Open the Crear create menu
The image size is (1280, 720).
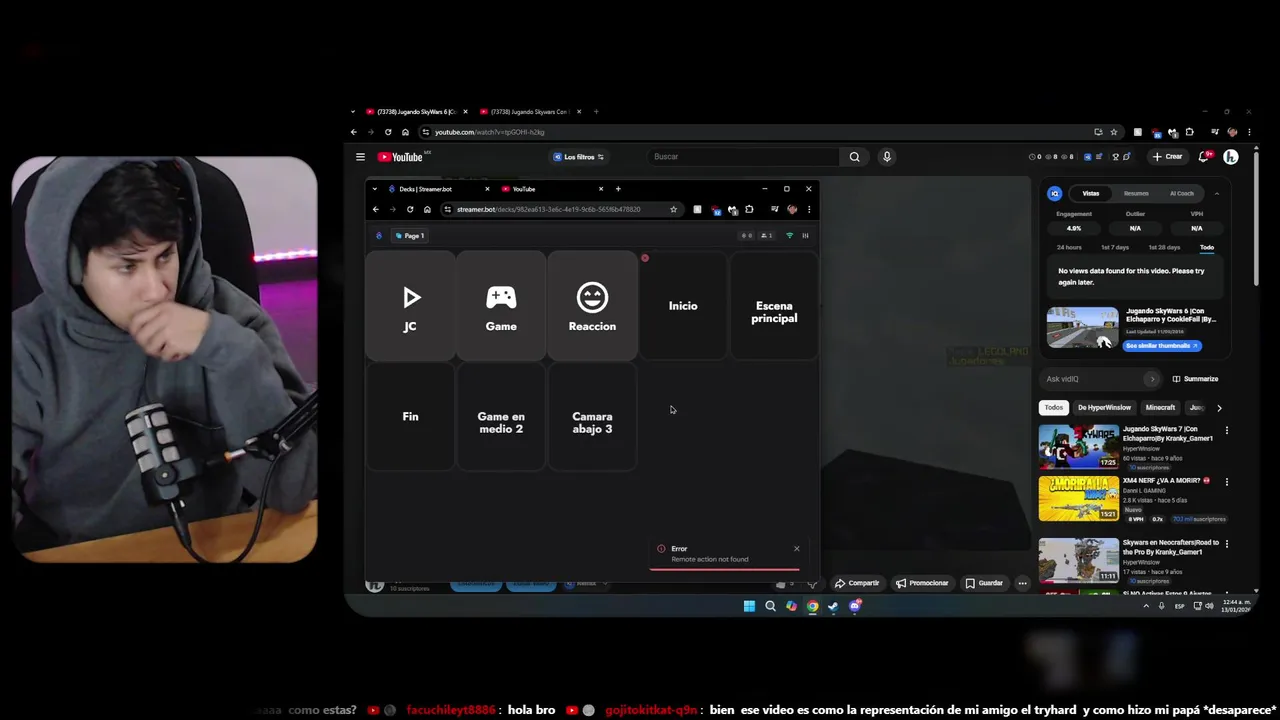pyautogui.click(x=1167, y=157)
